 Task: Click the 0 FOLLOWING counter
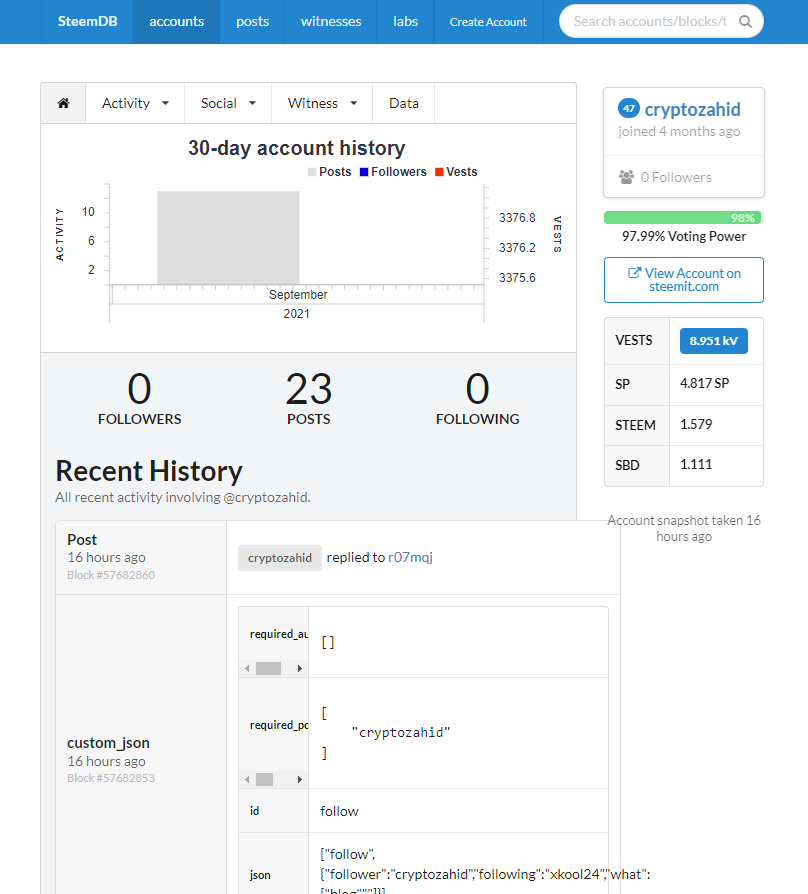click(477, 399)
